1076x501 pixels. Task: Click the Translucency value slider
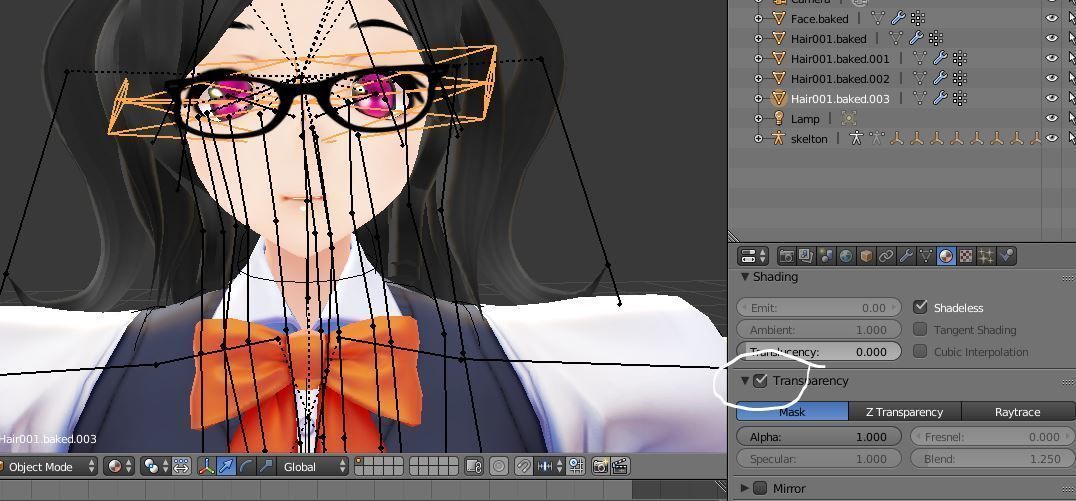tap(819, 351)
